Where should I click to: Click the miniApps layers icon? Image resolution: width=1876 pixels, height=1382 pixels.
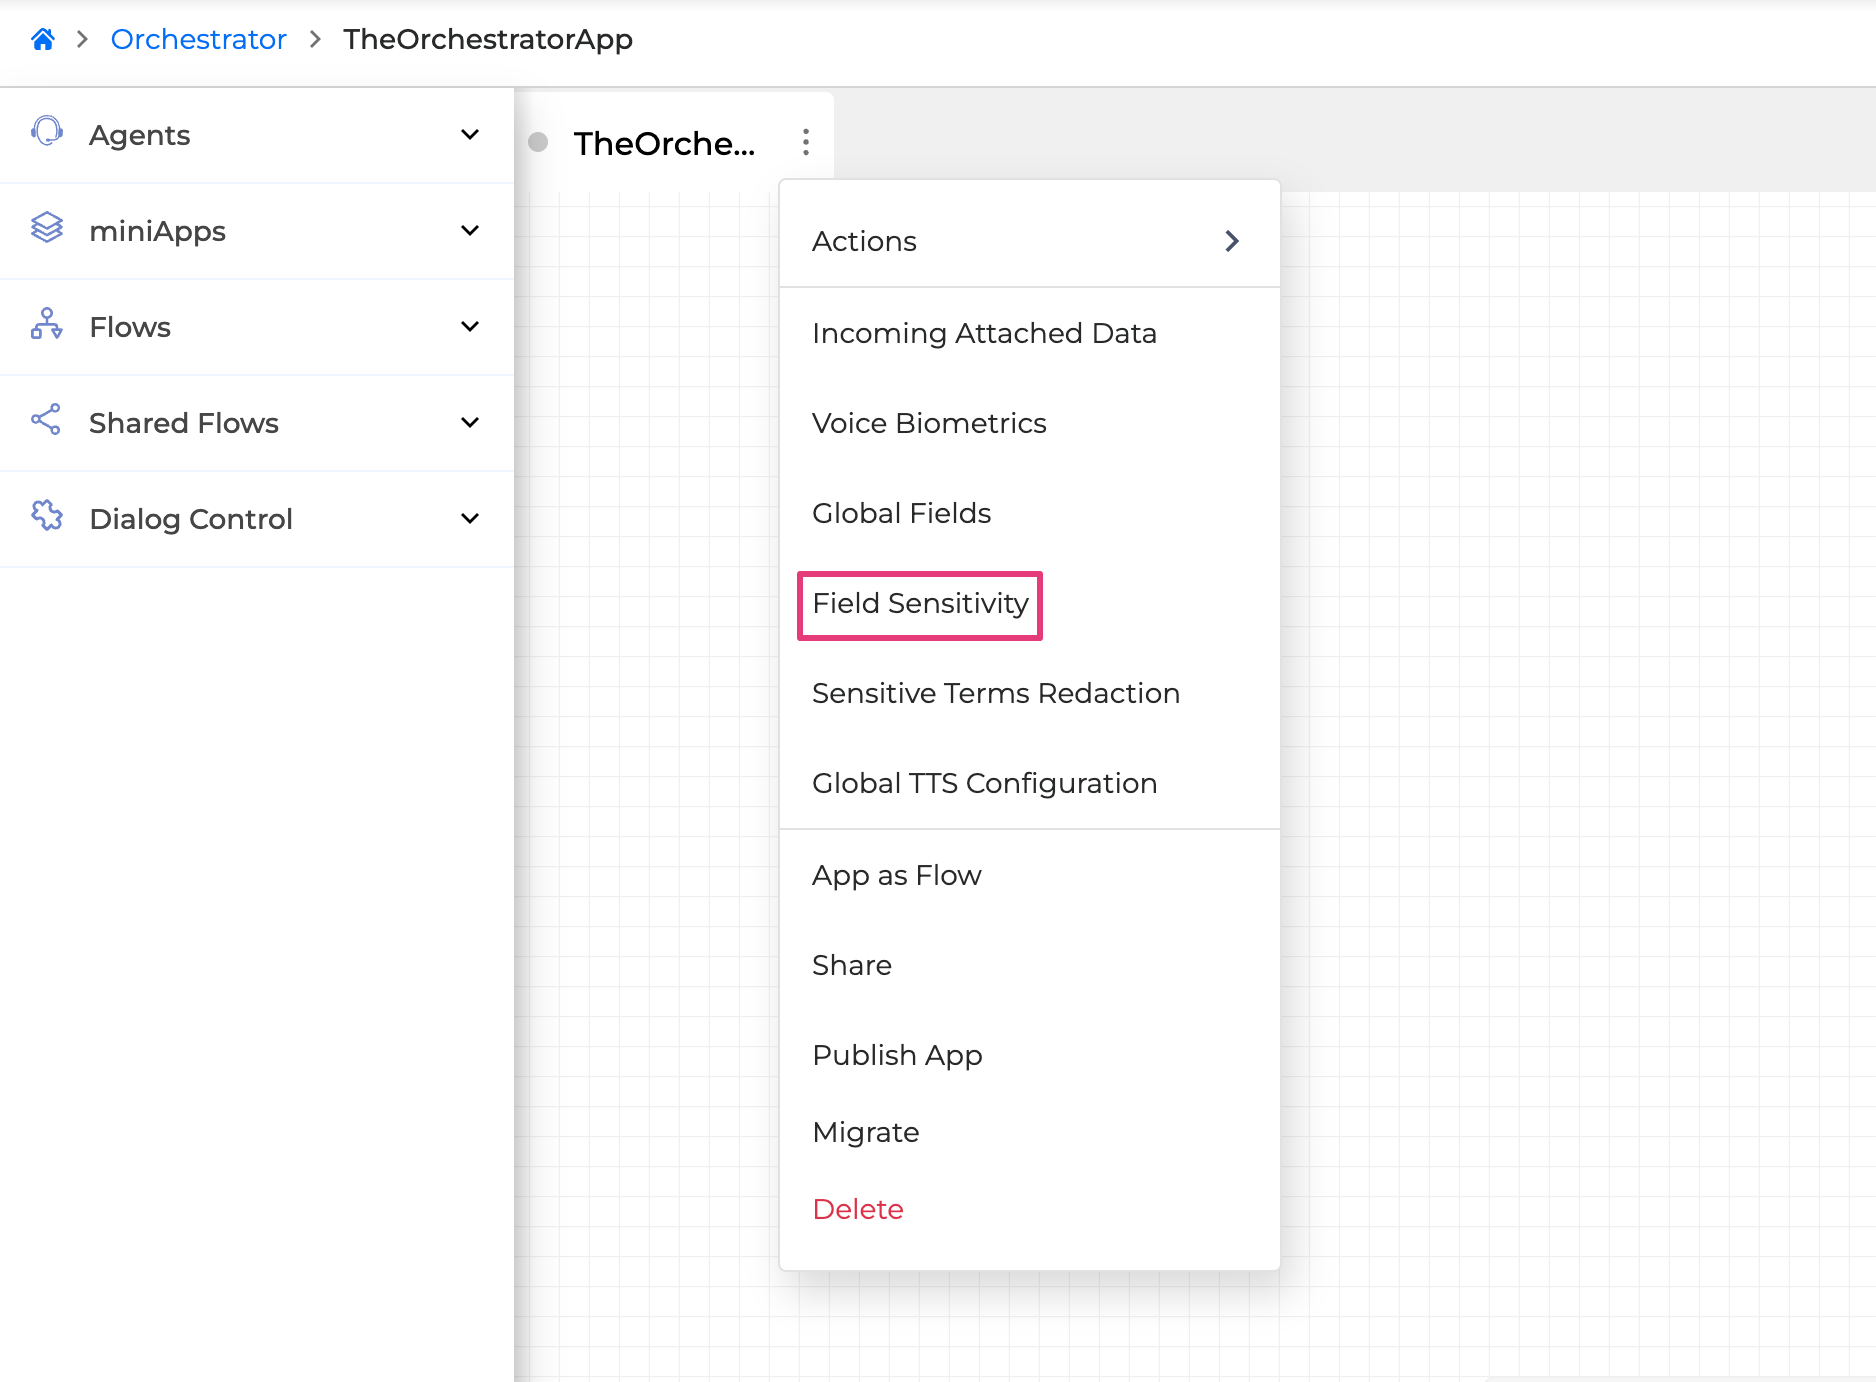click(x=47, y=228)
